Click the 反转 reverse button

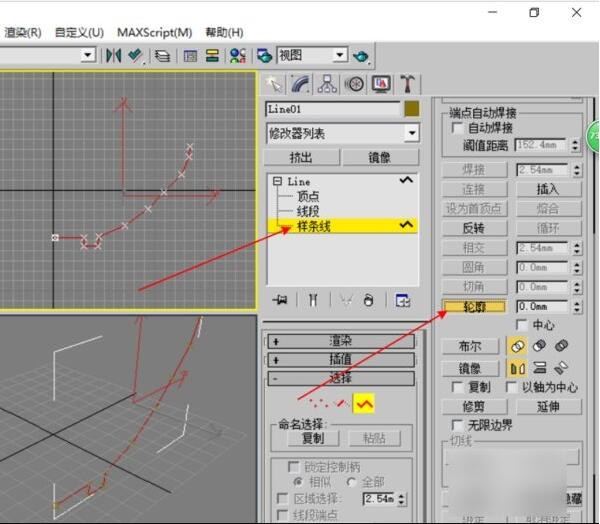[x=474, y=228]
